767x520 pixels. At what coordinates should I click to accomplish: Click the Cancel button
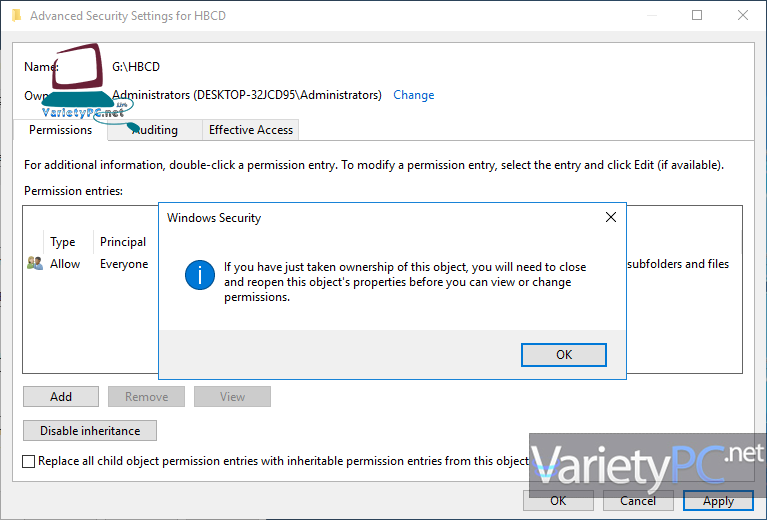tap(638, 501)
